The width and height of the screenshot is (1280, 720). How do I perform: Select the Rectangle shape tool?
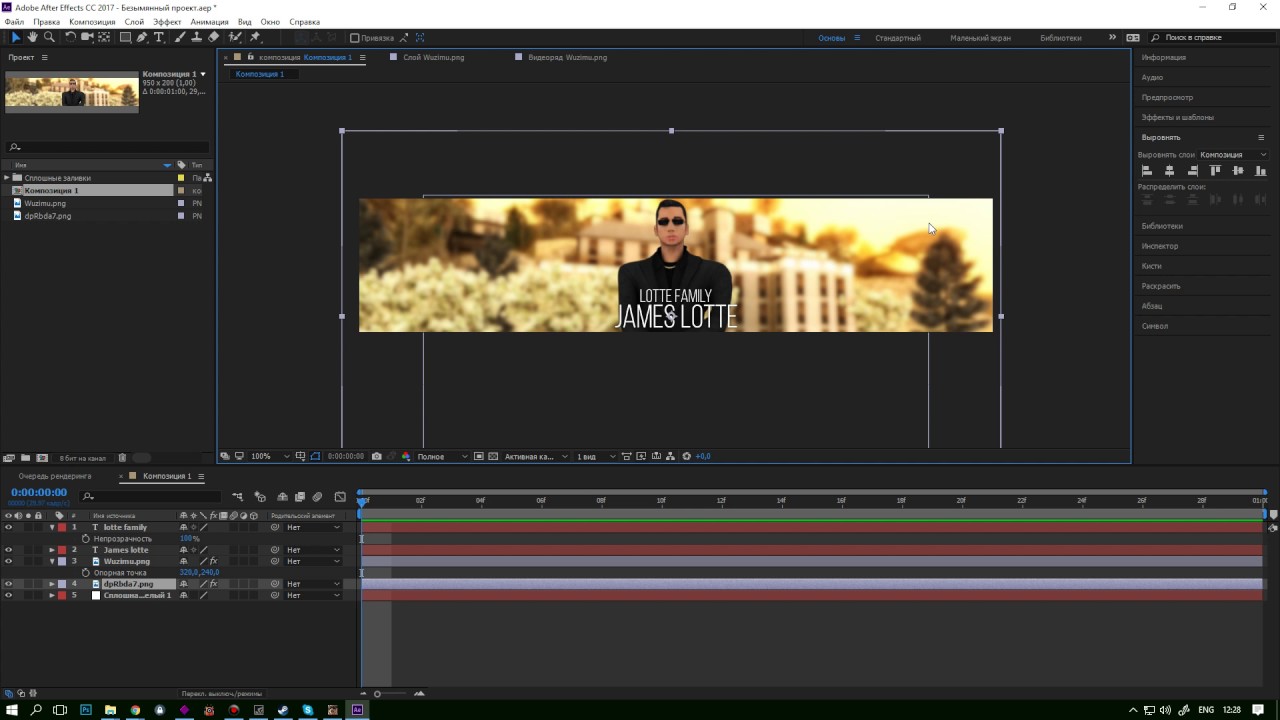(125, 37)
